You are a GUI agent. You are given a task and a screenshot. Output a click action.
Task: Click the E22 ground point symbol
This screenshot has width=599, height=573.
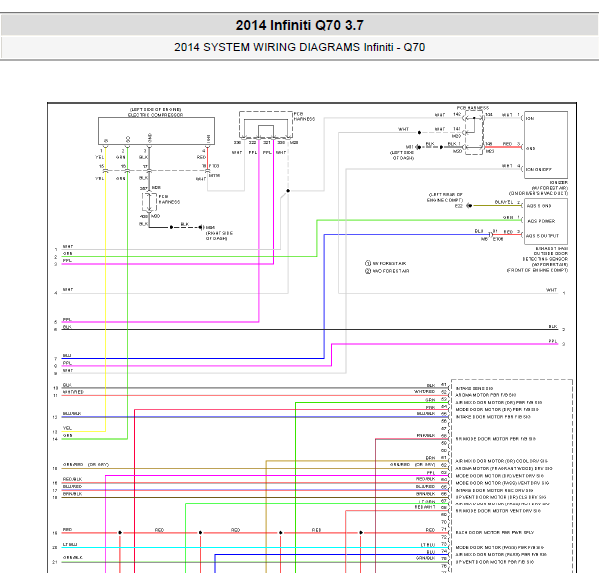(469, 206)
